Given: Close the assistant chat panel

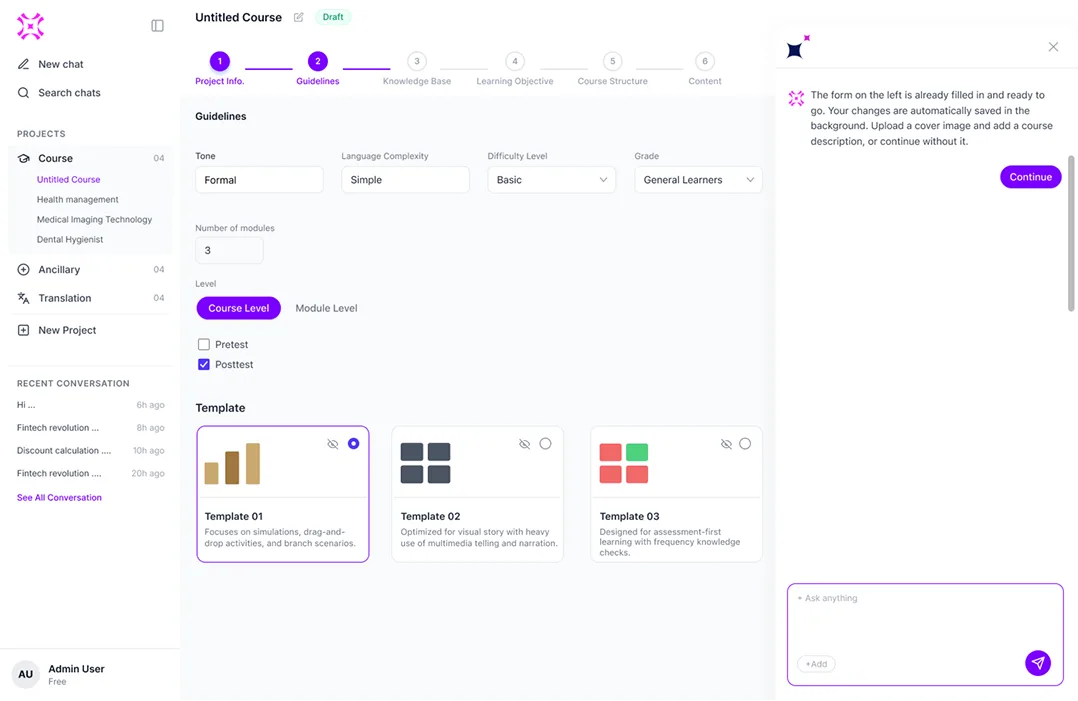Looking at the screenshot, I should (1053, 47).
